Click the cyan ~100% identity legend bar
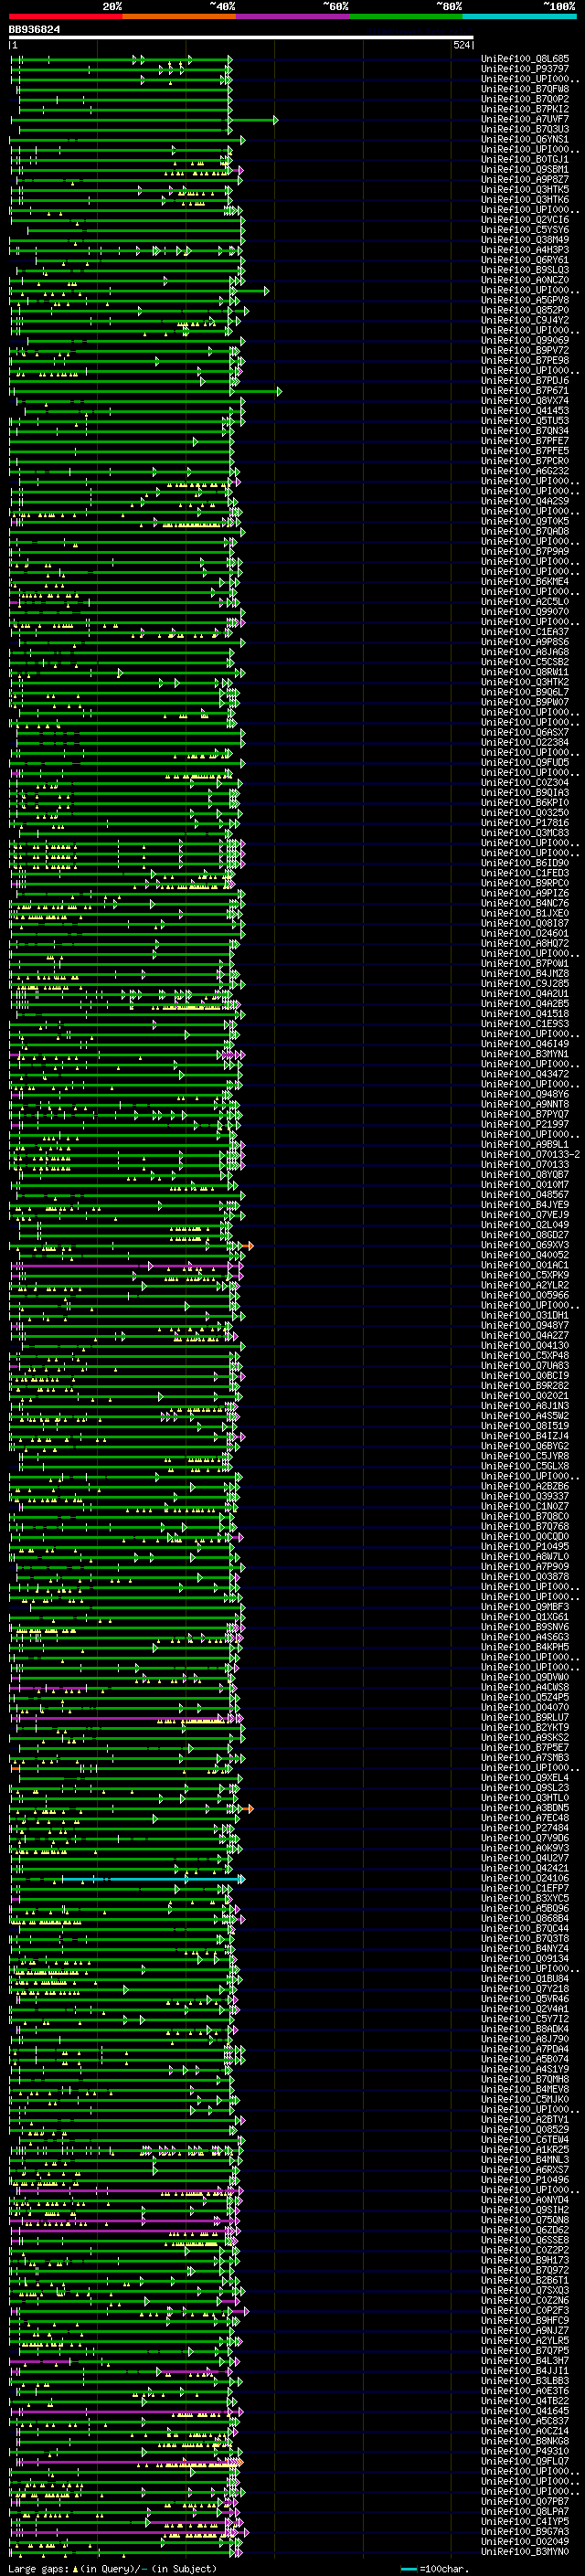 click(x=519, y=16)
